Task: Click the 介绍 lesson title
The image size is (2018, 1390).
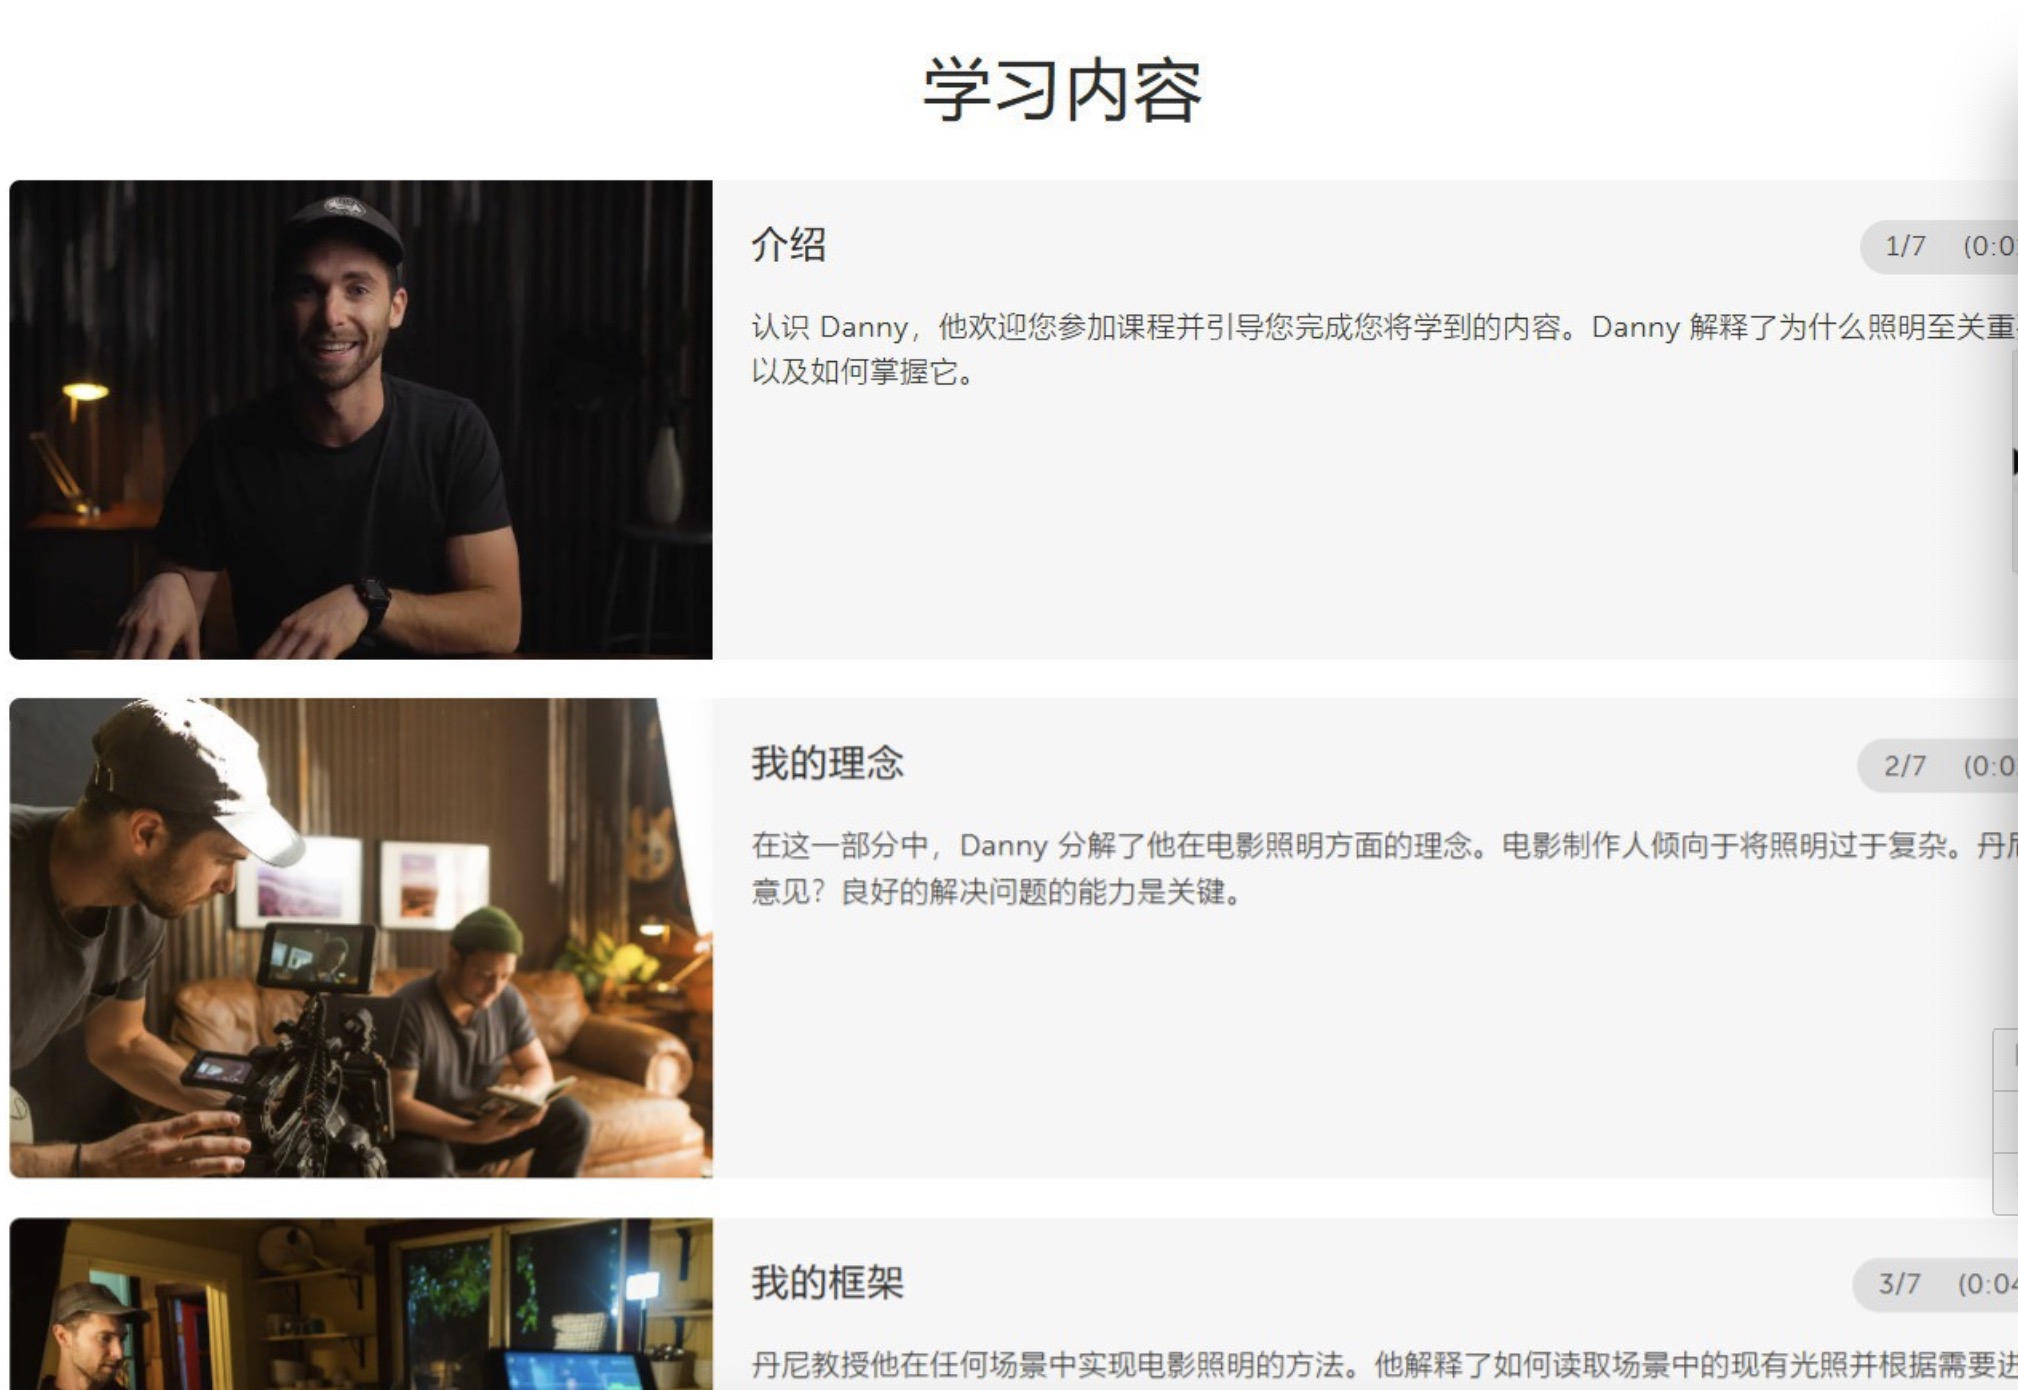Action: click(x=789, y=245)
